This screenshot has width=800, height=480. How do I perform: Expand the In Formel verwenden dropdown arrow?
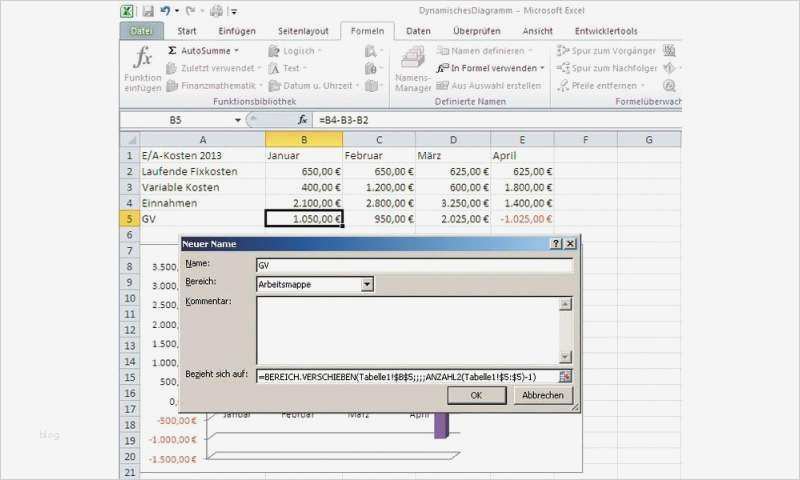pos(542,68)
